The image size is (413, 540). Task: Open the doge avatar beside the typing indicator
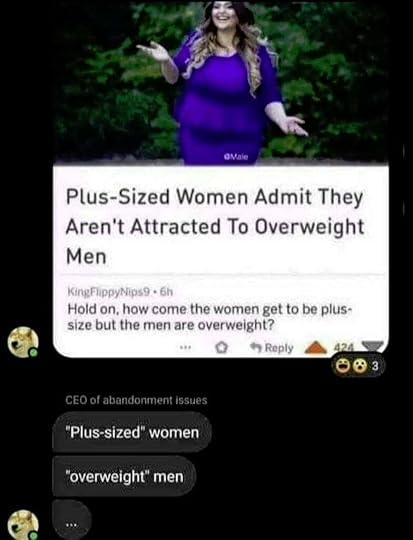tap(23, 525)
